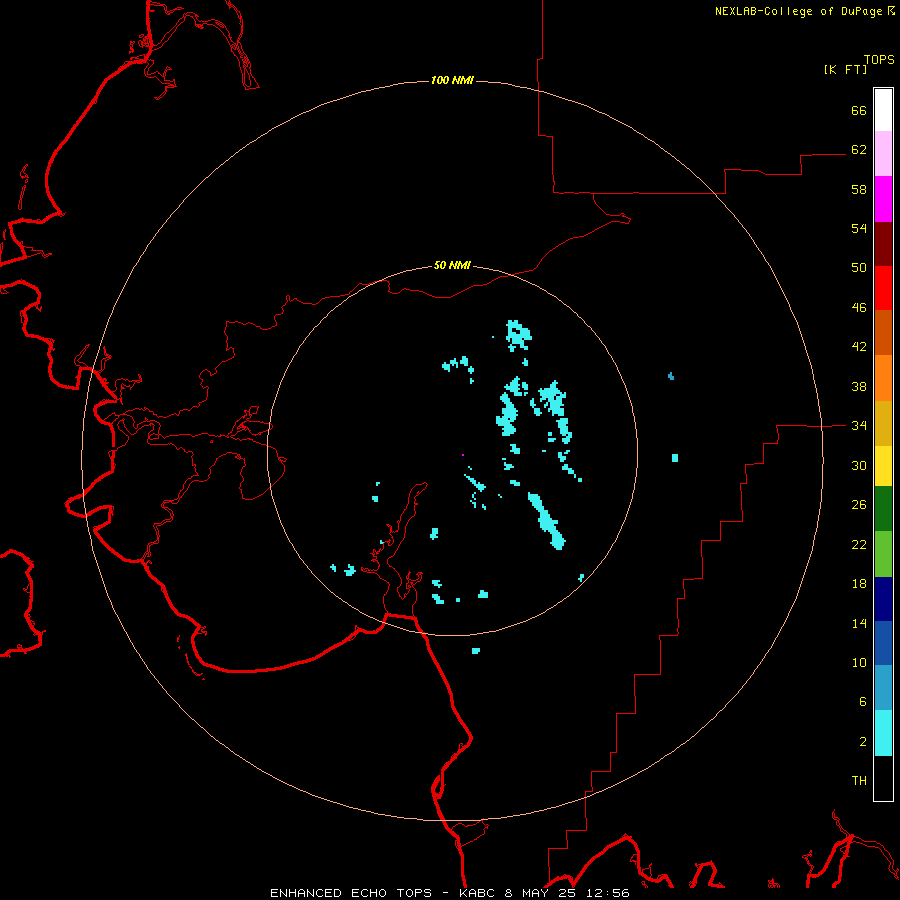
Task: Click the KABC 8 MAY 25 12:56 timestamp
Action: (x=544, y=893)
